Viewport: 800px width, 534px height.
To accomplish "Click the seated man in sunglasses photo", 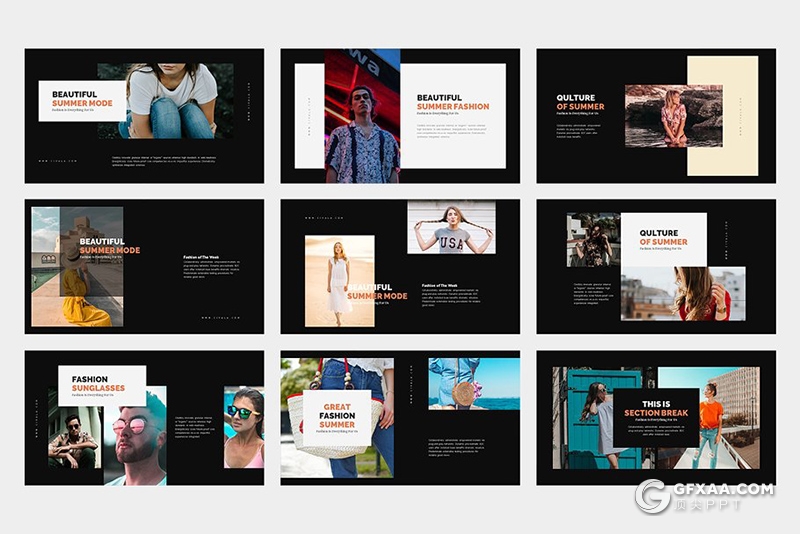I will 75,440.
